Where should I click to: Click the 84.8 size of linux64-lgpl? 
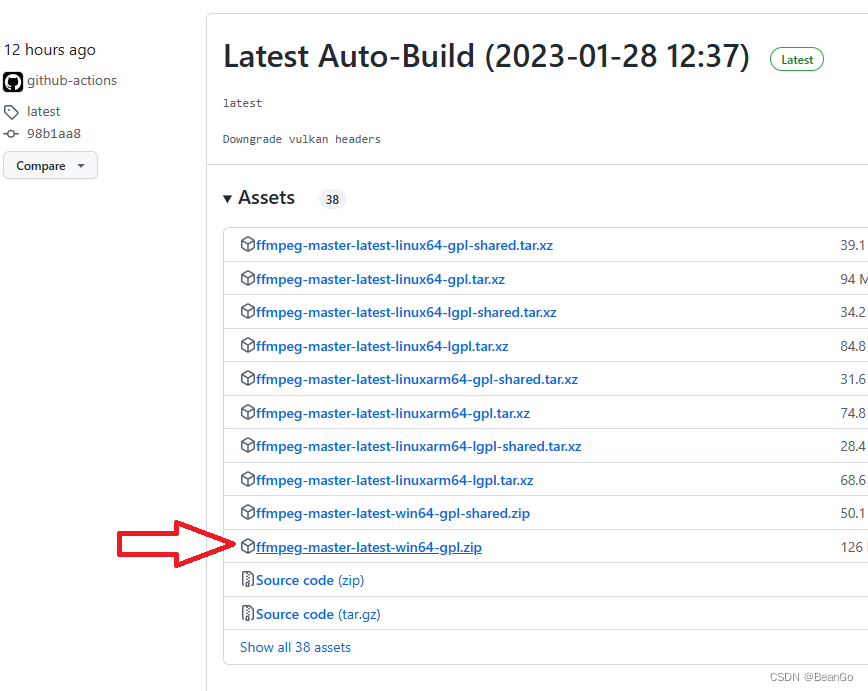853,346
